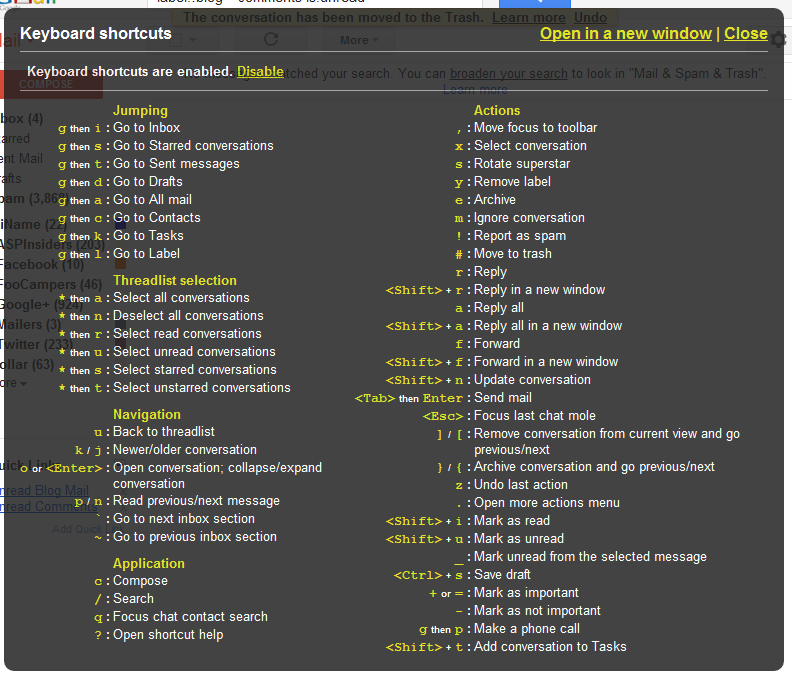Click the blue search button

point(534,3)
